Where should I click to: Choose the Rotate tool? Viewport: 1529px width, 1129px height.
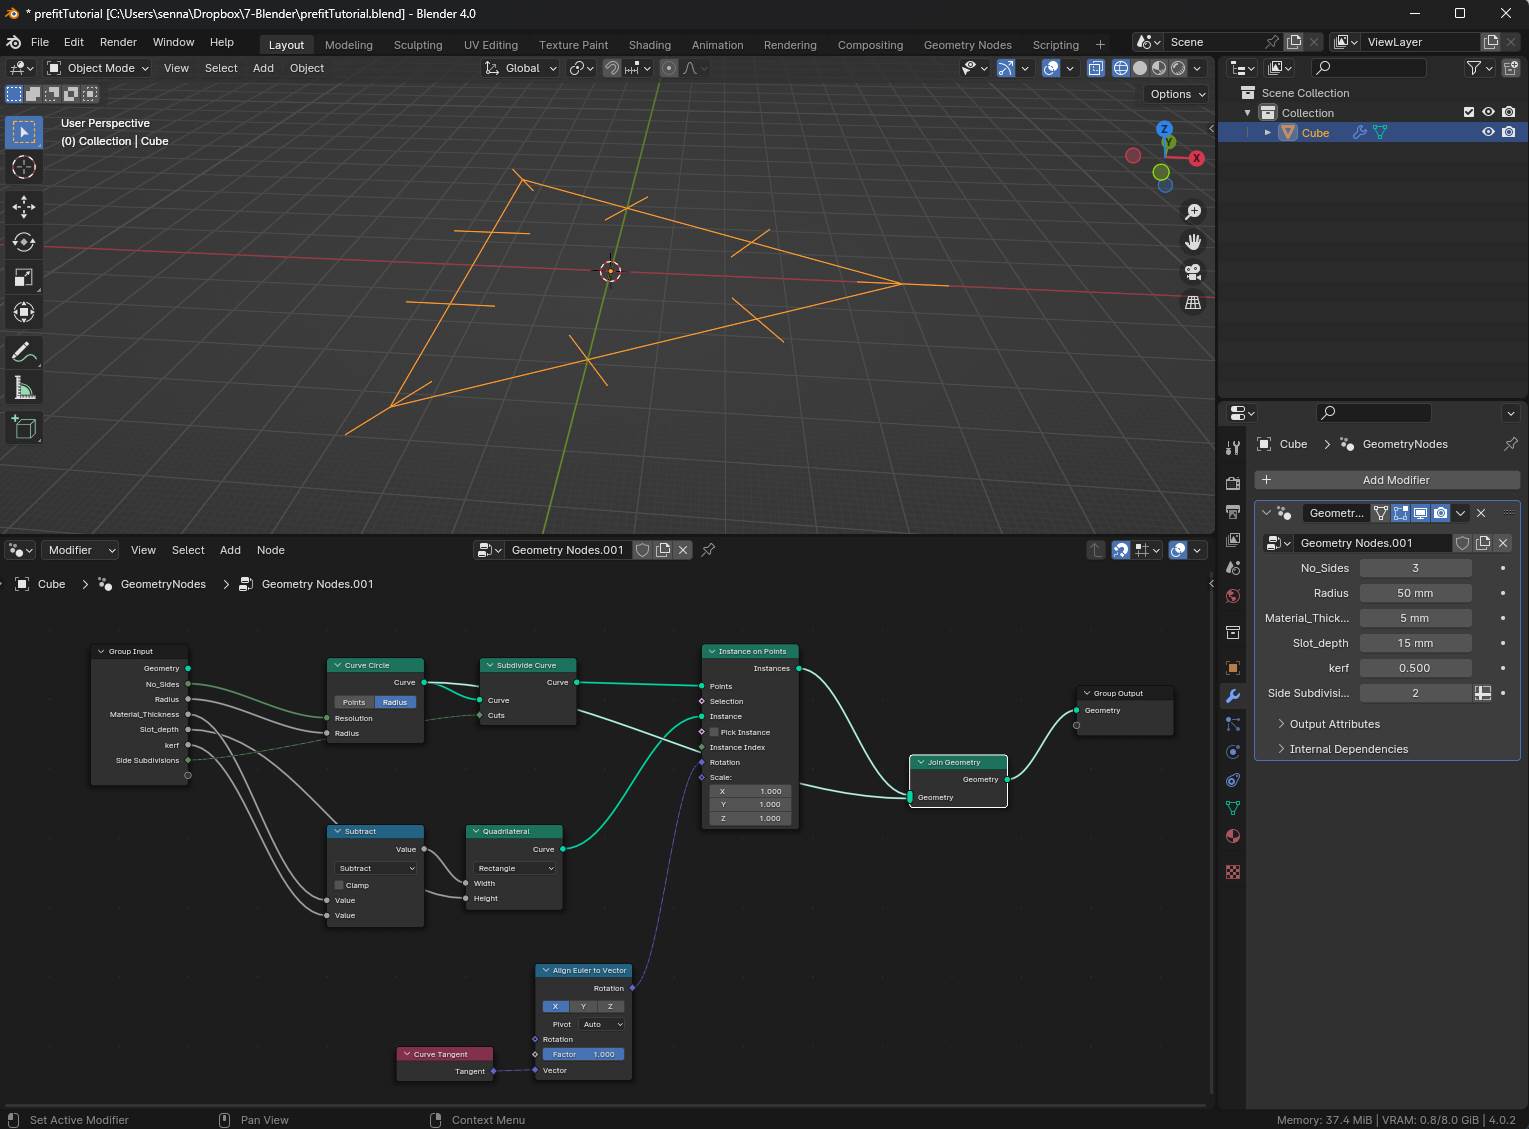(x=24, y=242)
